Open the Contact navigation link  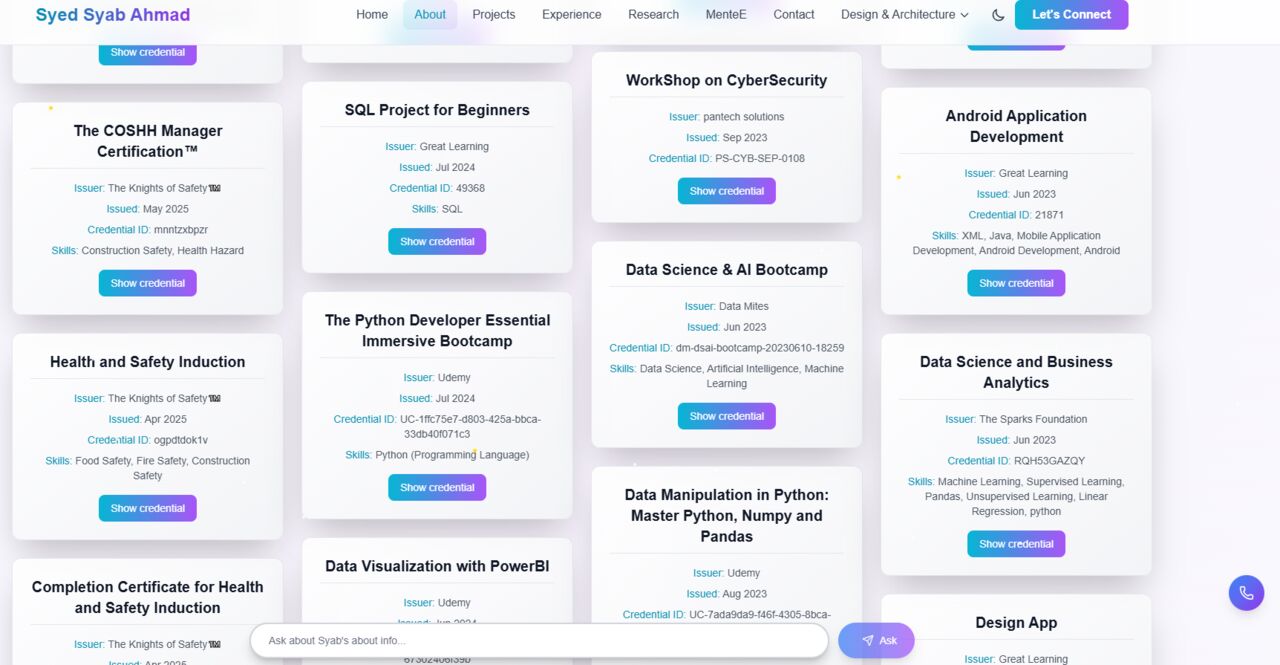click(x=794, y=15)
